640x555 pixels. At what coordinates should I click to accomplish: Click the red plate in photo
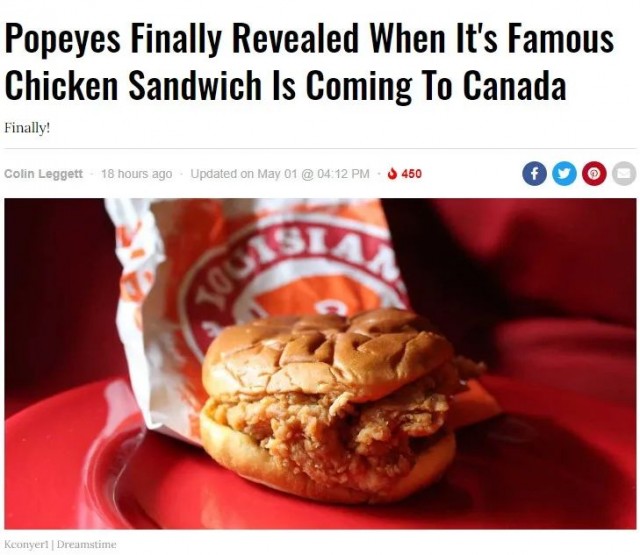click(122, 469)
